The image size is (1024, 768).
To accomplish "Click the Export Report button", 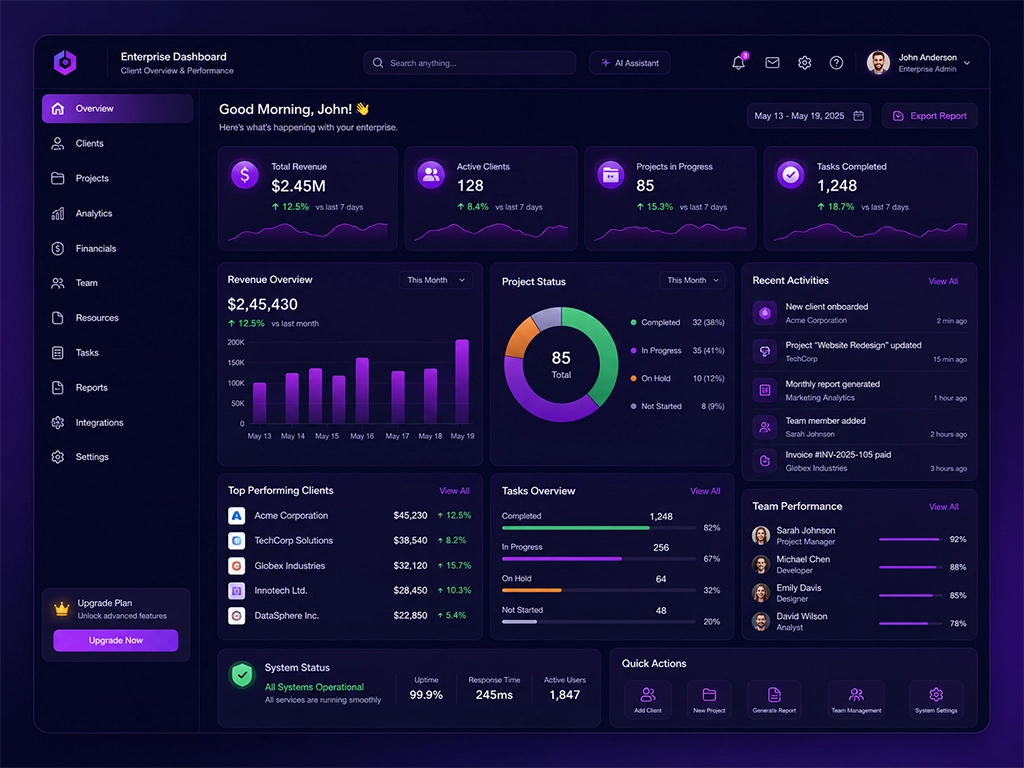I will click(x=929, y=116).
